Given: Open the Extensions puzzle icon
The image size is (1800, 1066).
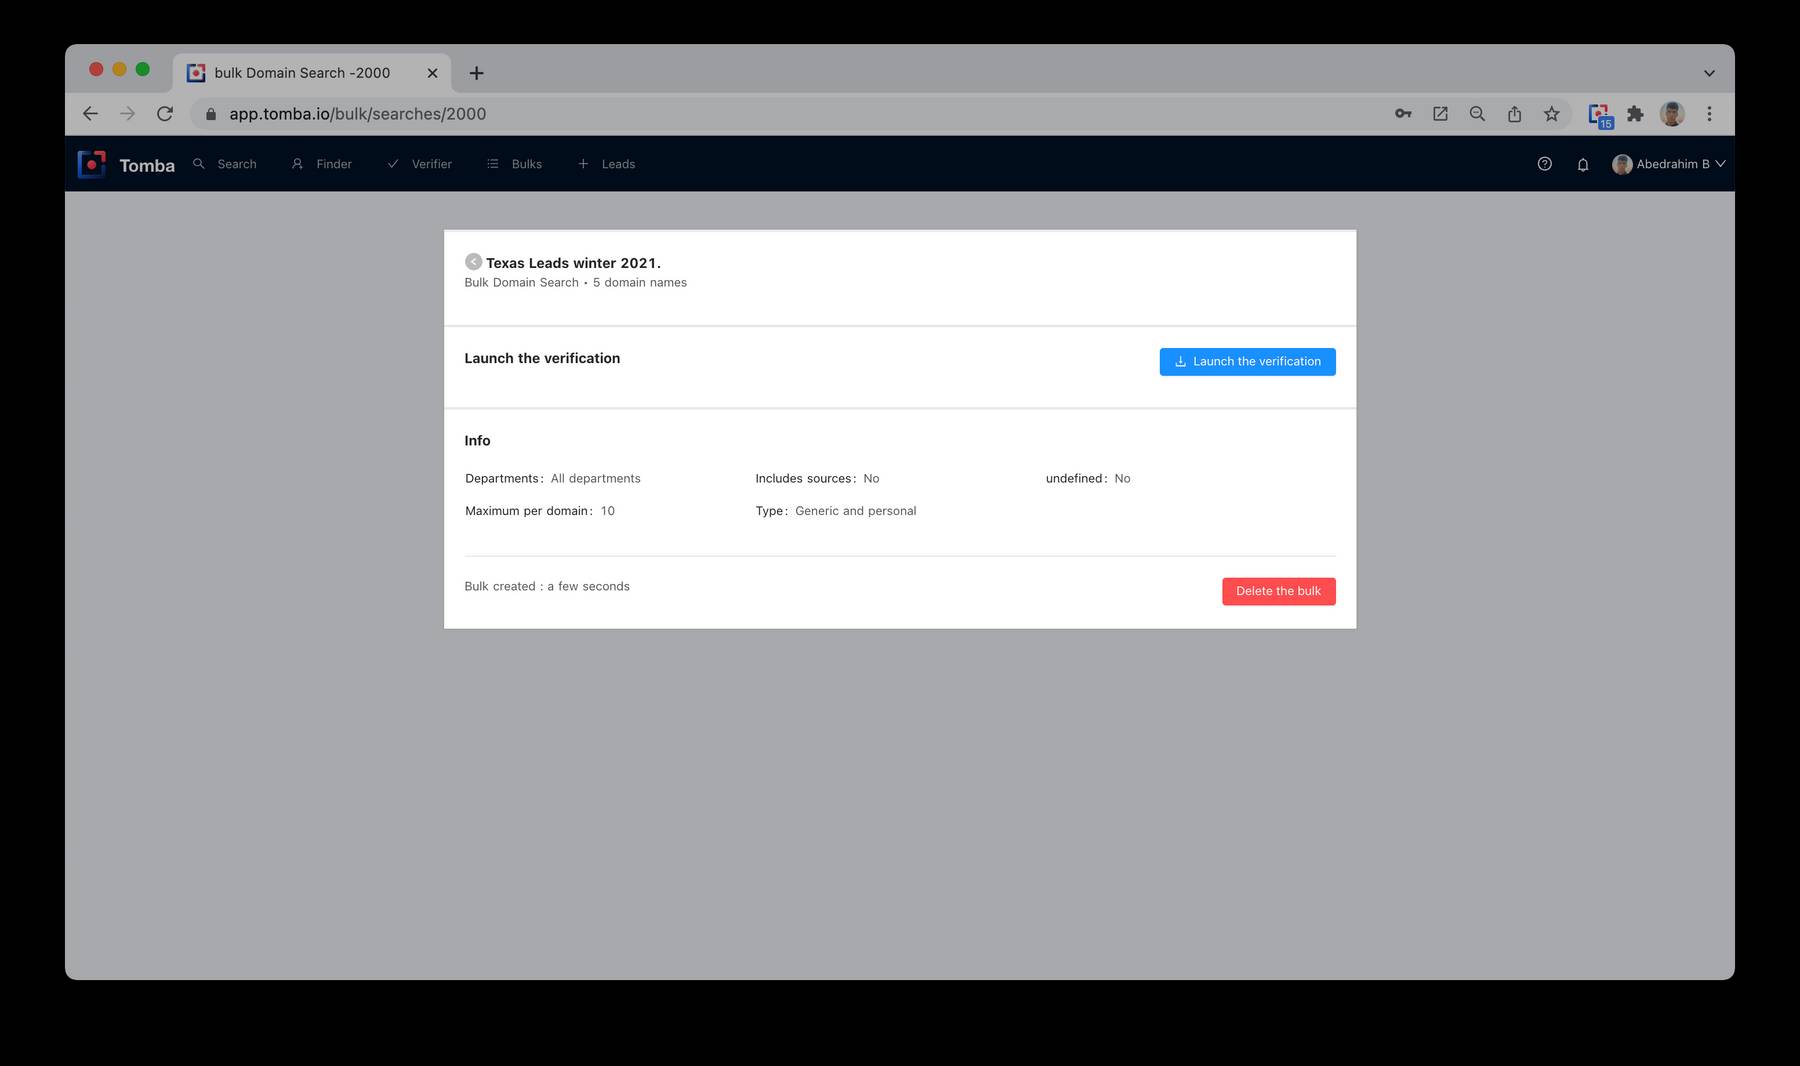Looking at the screenshot, I should tap(1635, 114).
